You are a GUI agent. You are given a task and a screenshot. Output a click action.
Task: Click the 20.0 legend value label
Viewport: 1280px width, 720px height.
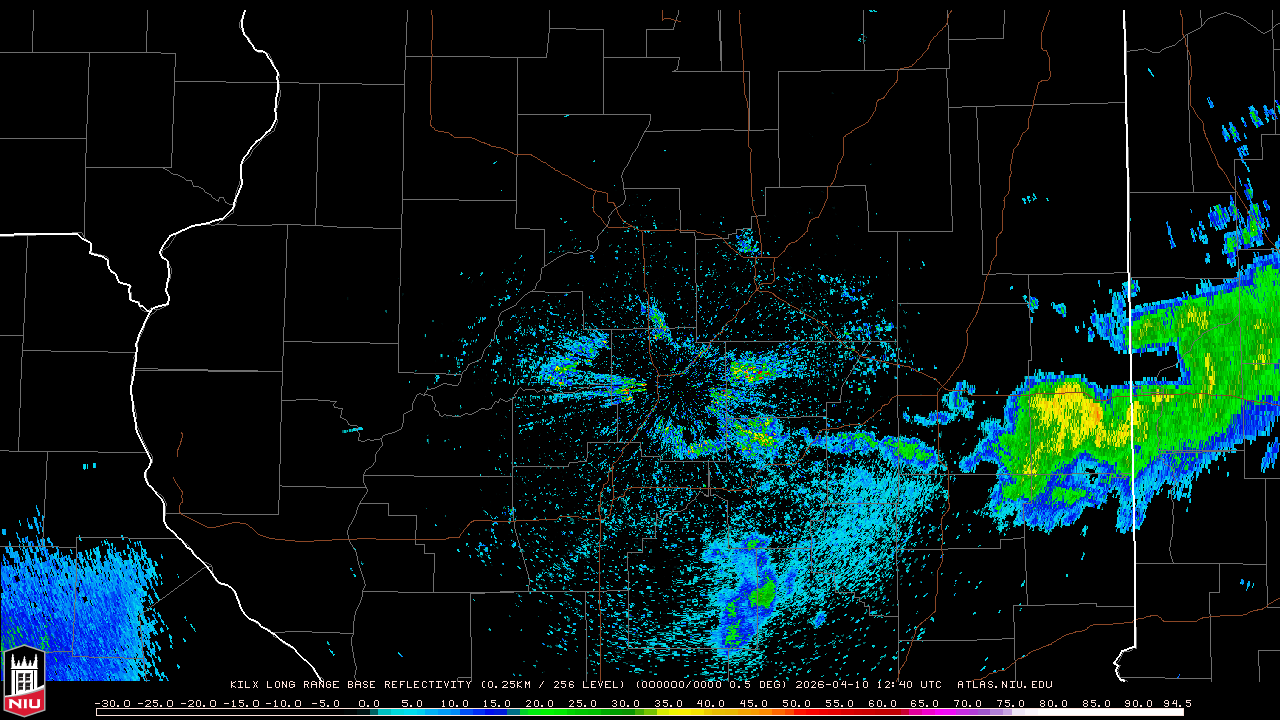coord(540,703)
